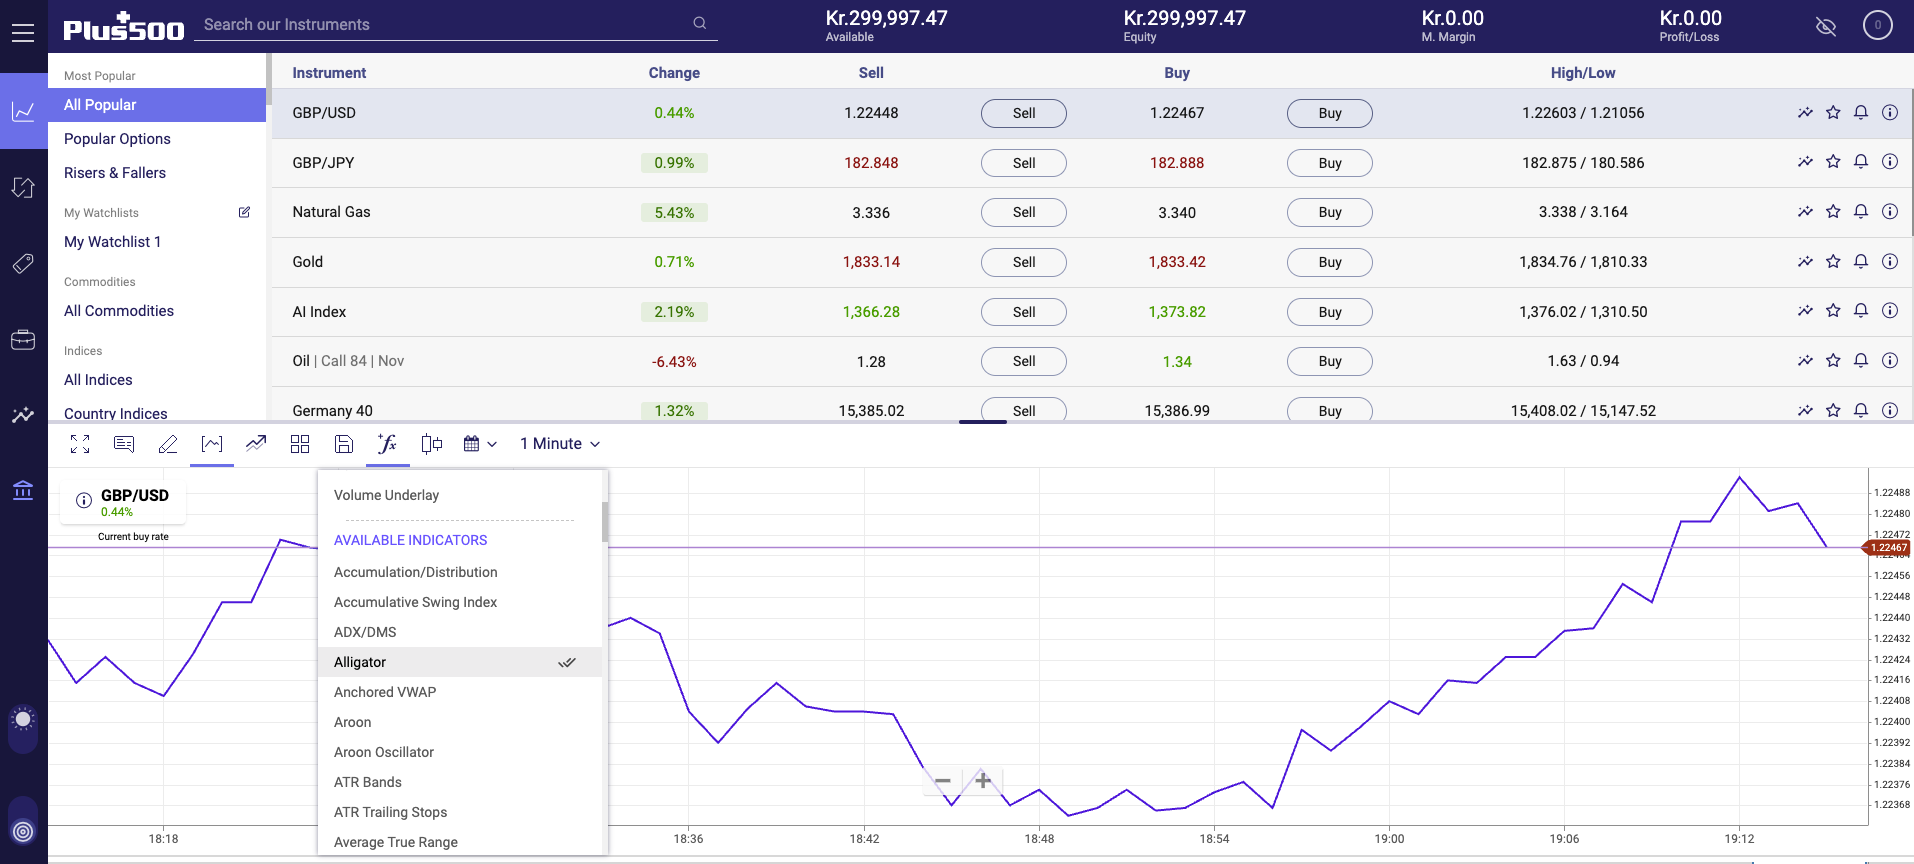
Task: Add GBP/USD to favorites star
Action: click(1833, 112)
